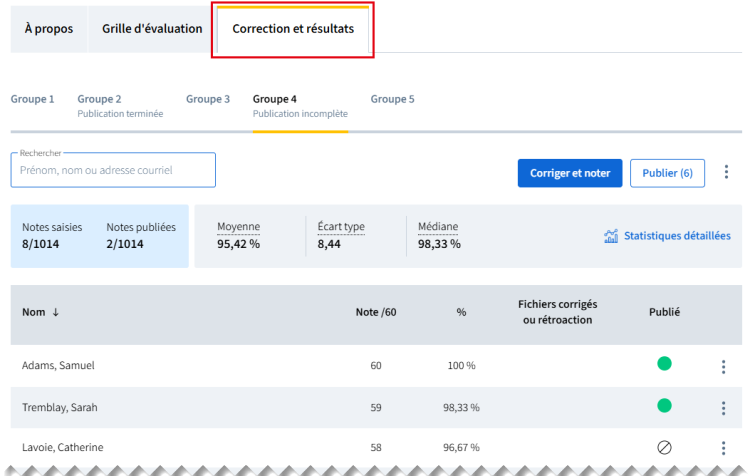750x476 pixels.
Task: Switch to the Groupe 5 tab
Action: click(x=392, y=100)
